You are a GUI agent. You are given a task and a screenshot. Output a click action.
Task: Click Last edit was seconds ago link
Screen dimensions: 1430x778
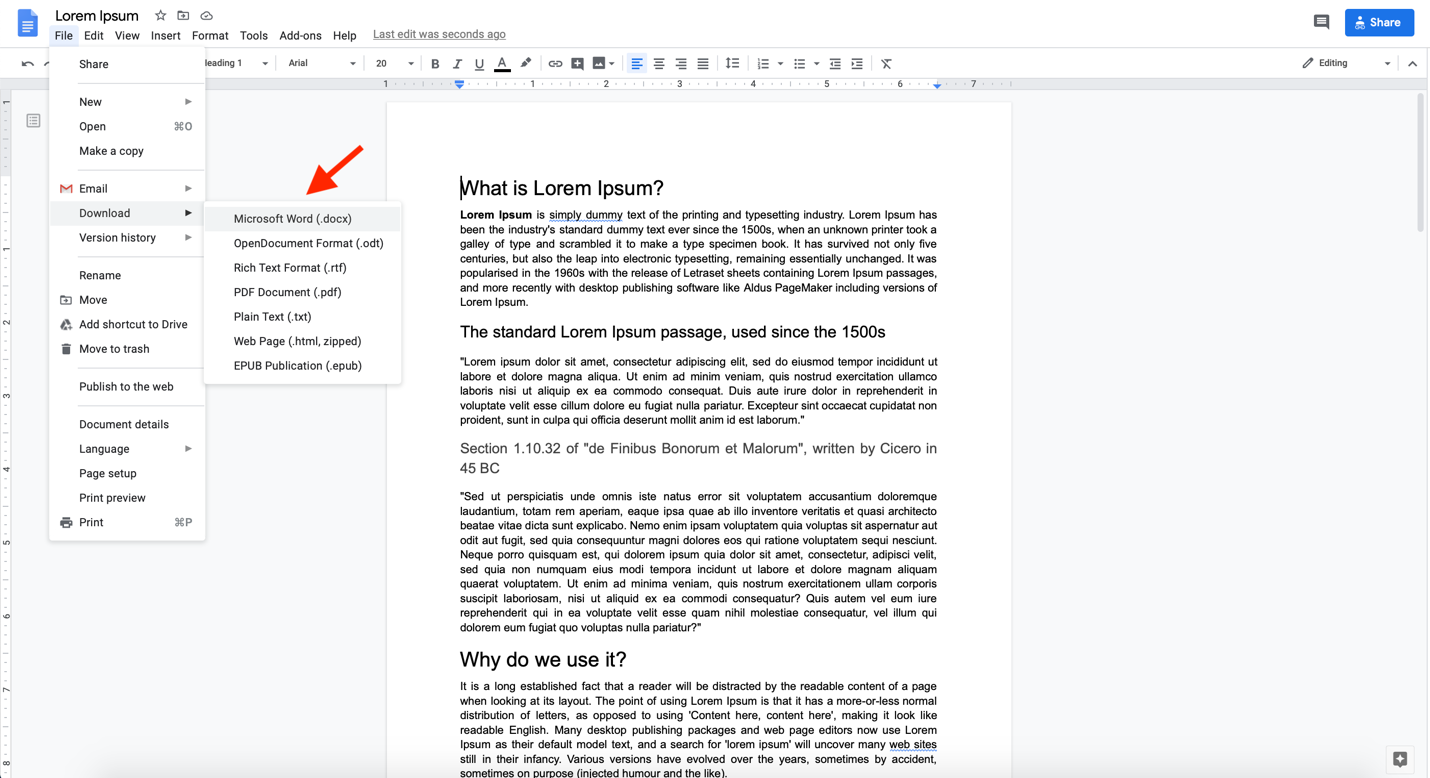click(x=439, y=34)
